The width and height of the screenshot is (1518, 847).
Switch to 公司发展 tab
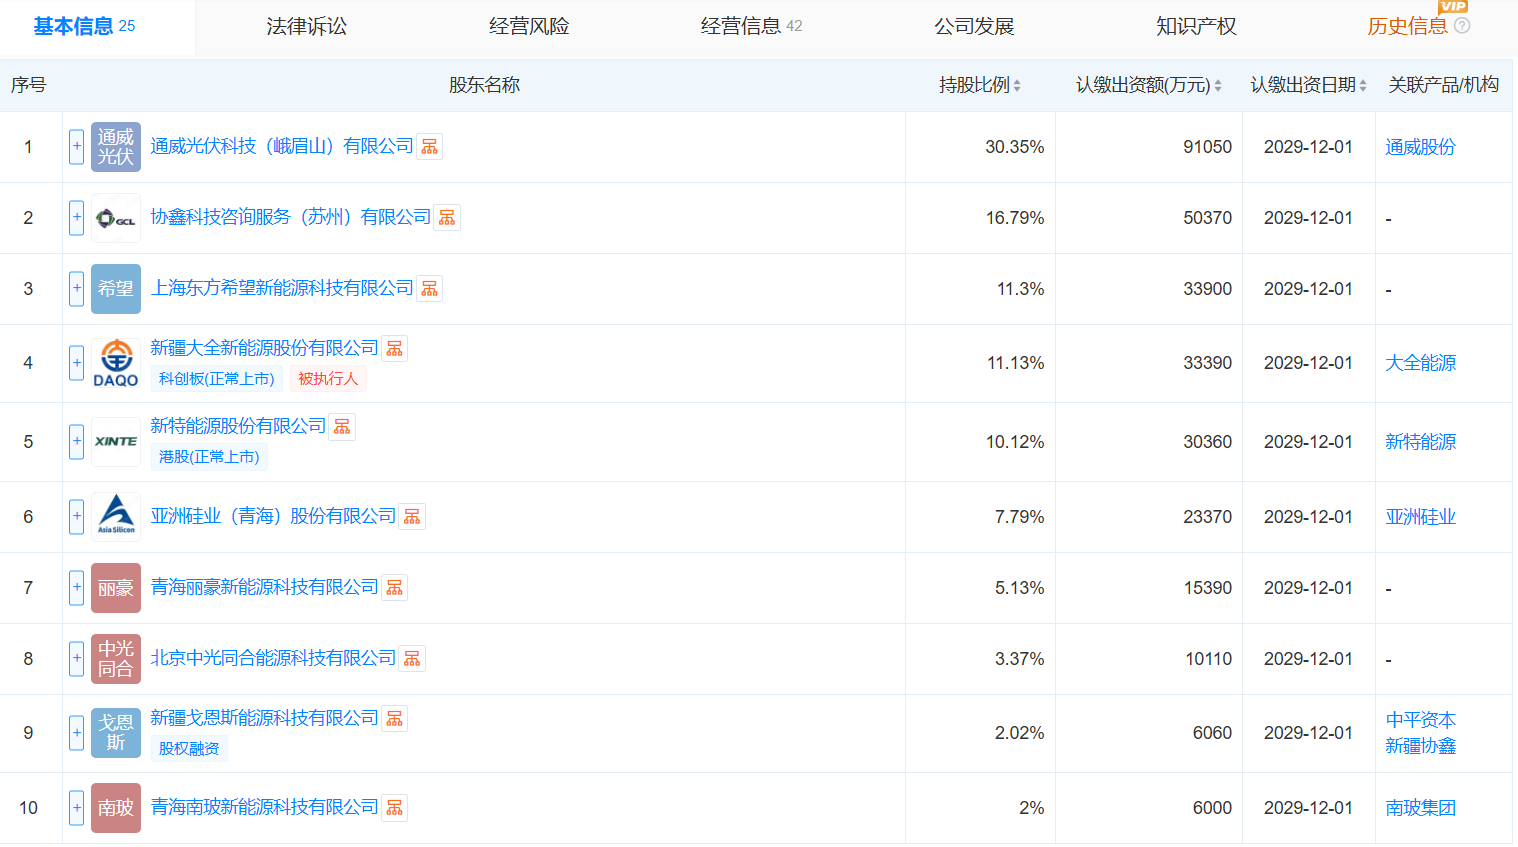974,27
